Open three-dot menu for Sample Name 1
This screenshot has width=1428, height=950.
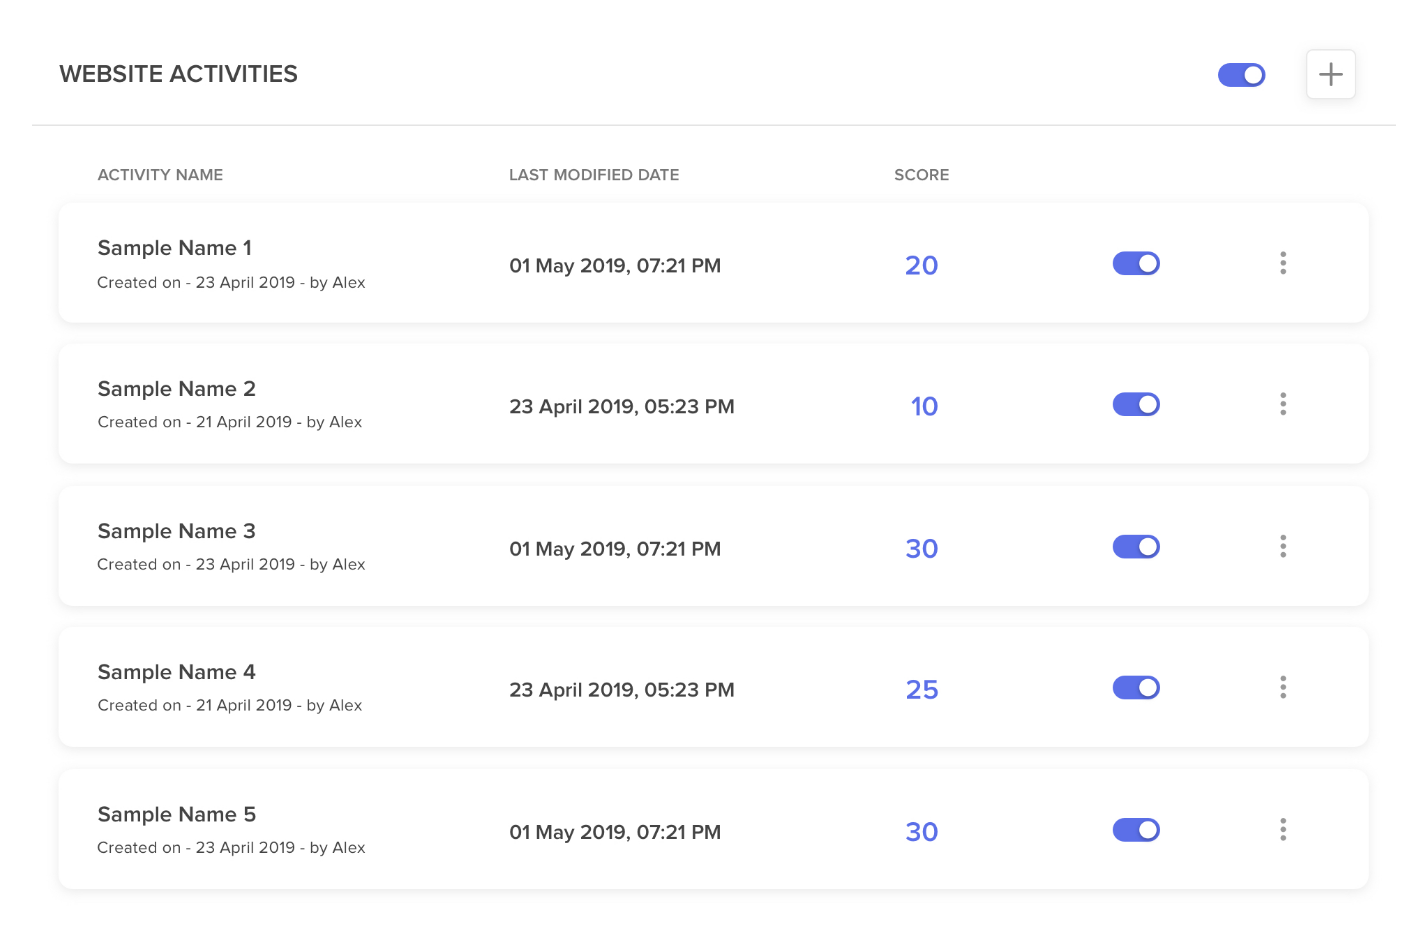[x=1283, y=263]
